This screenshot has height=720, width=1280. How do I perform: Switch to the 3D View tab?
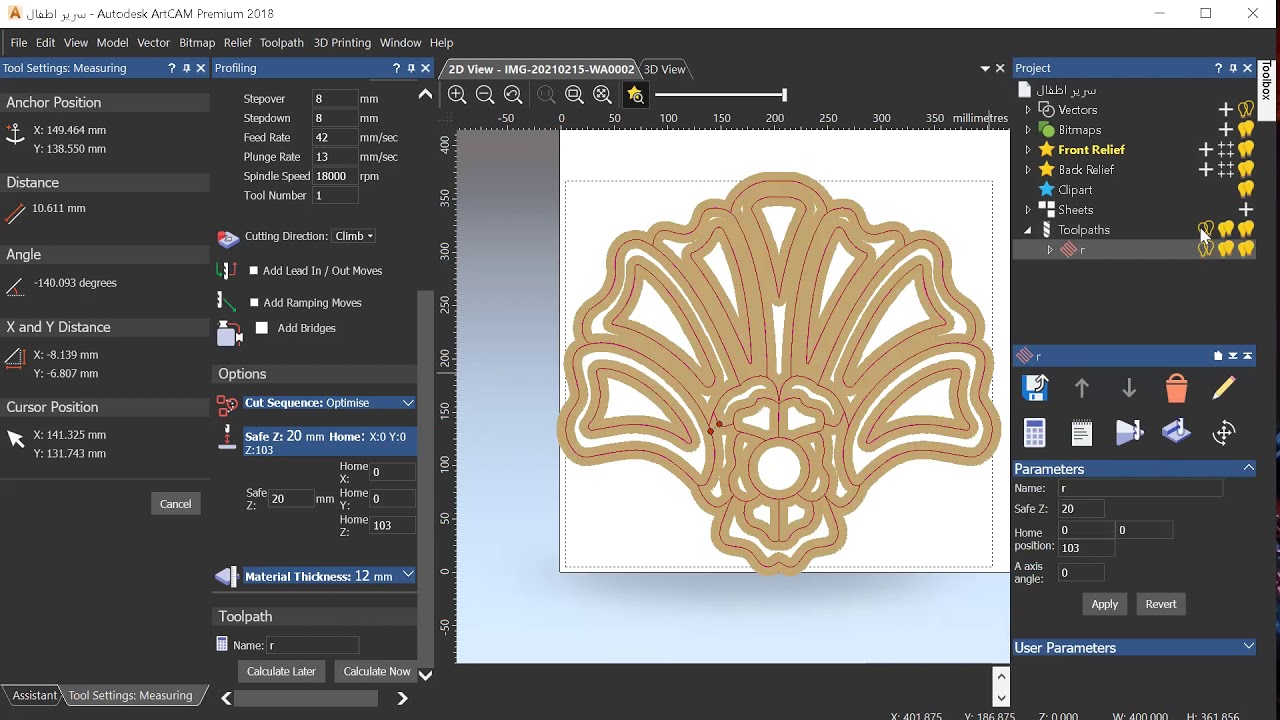tap(664, 69)
